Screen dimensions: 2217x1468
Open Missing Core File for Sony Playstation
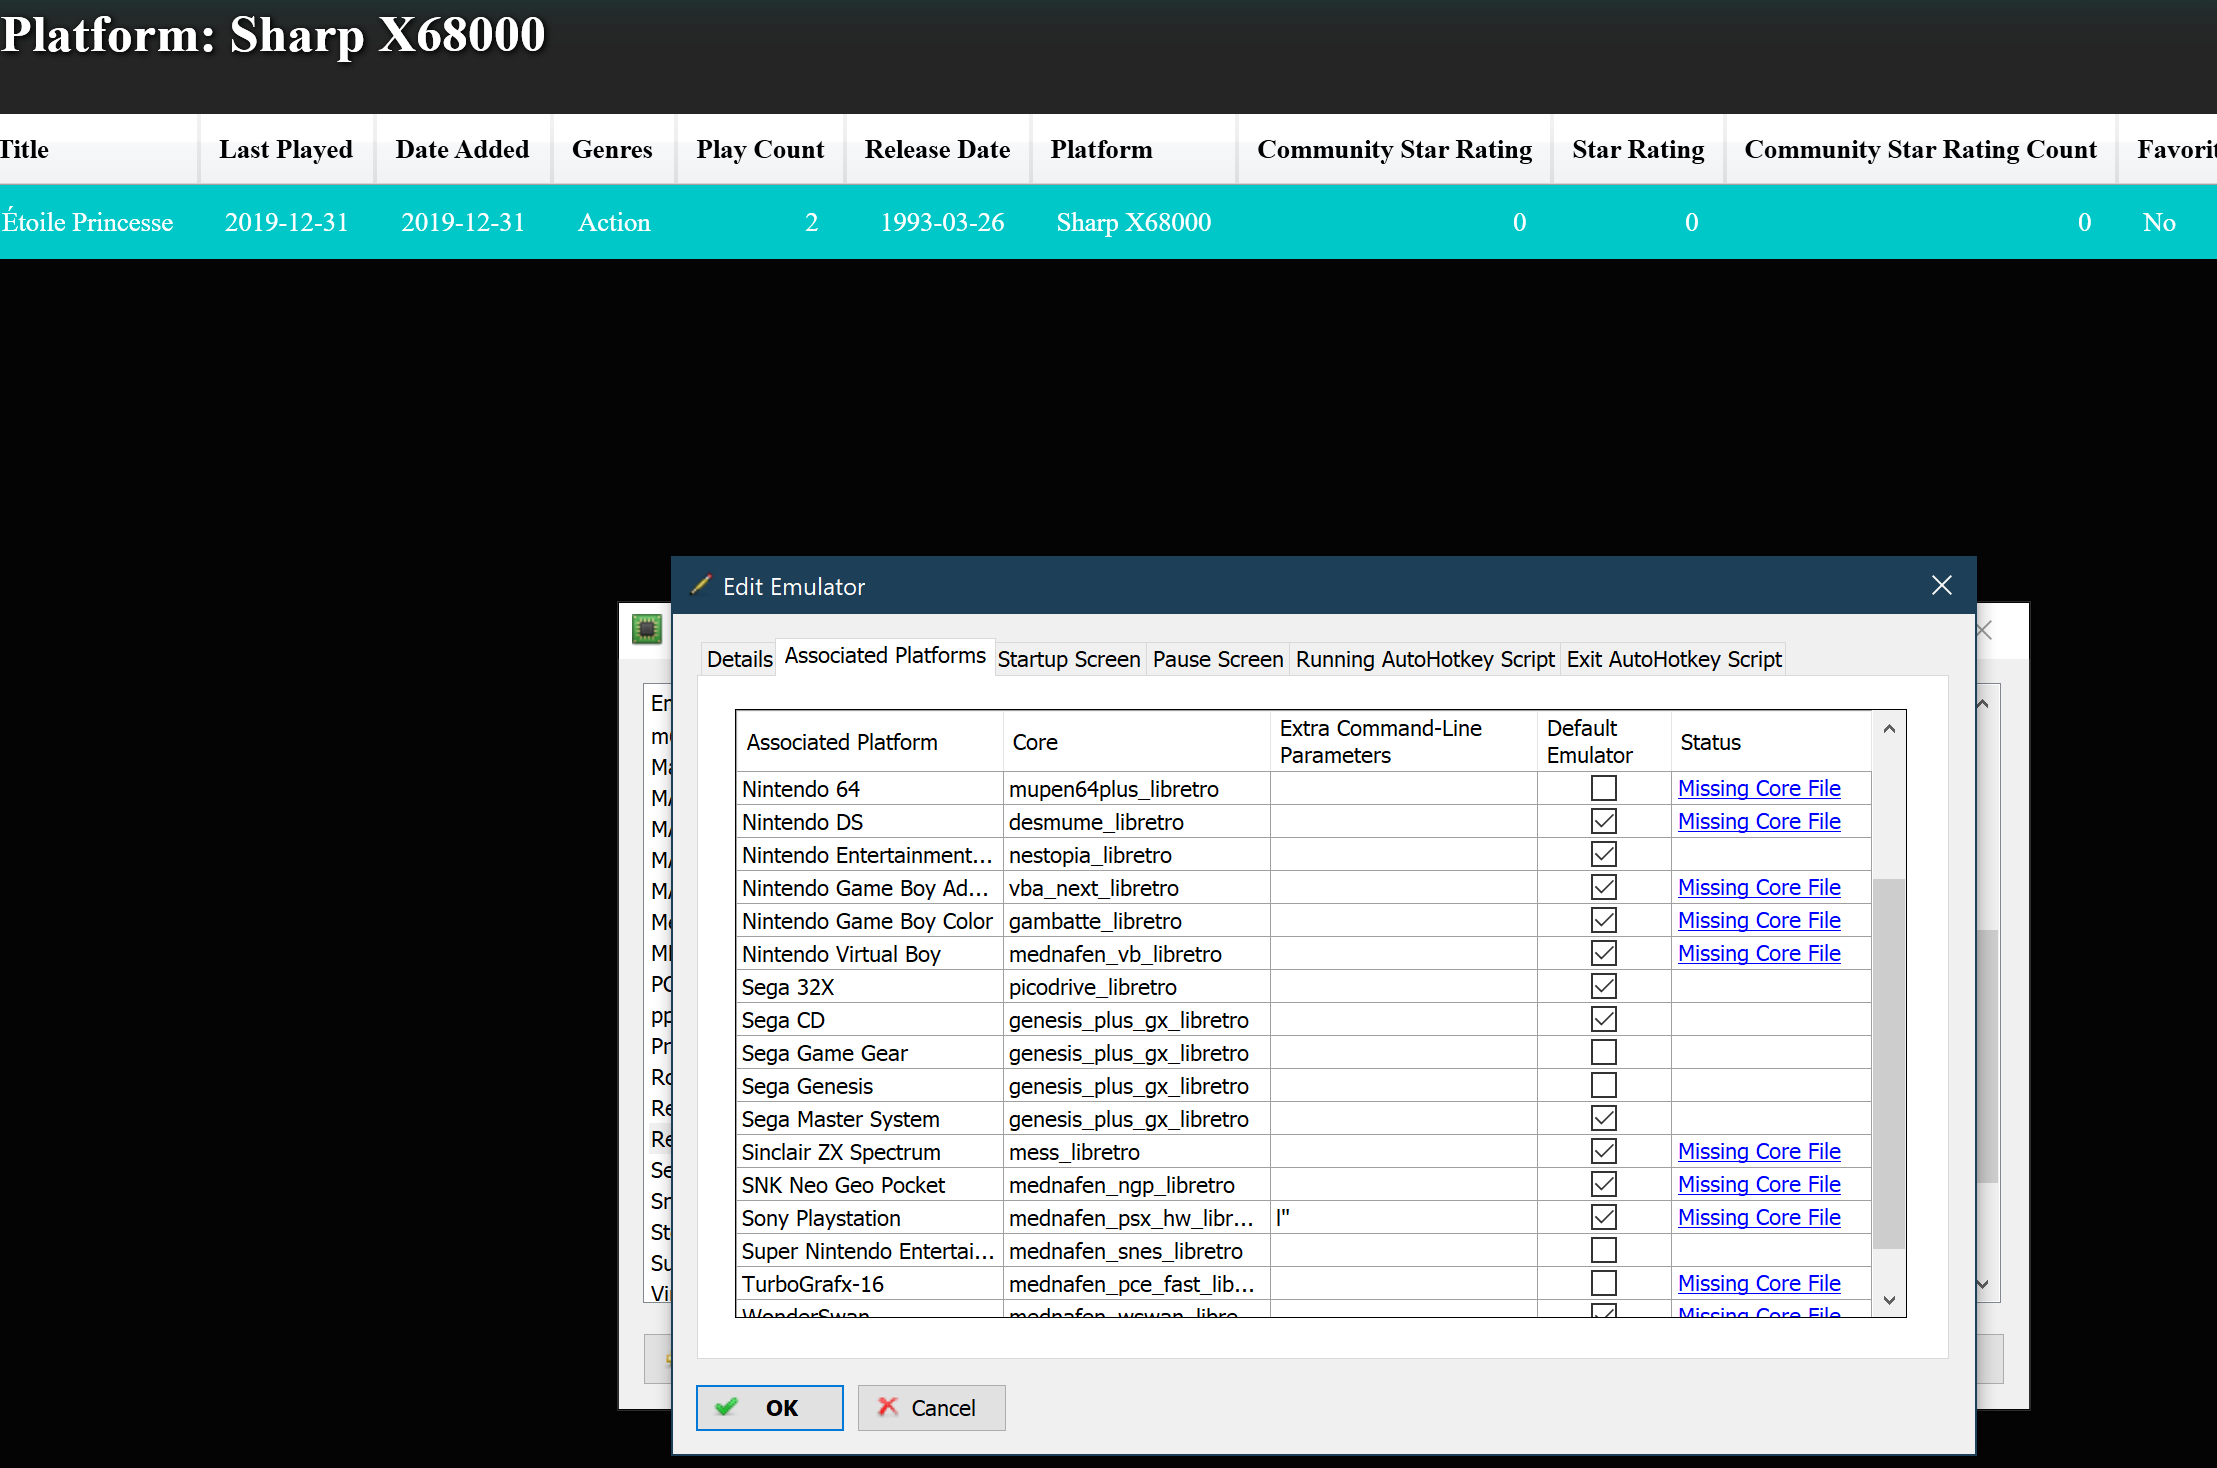(1759, 1217)
